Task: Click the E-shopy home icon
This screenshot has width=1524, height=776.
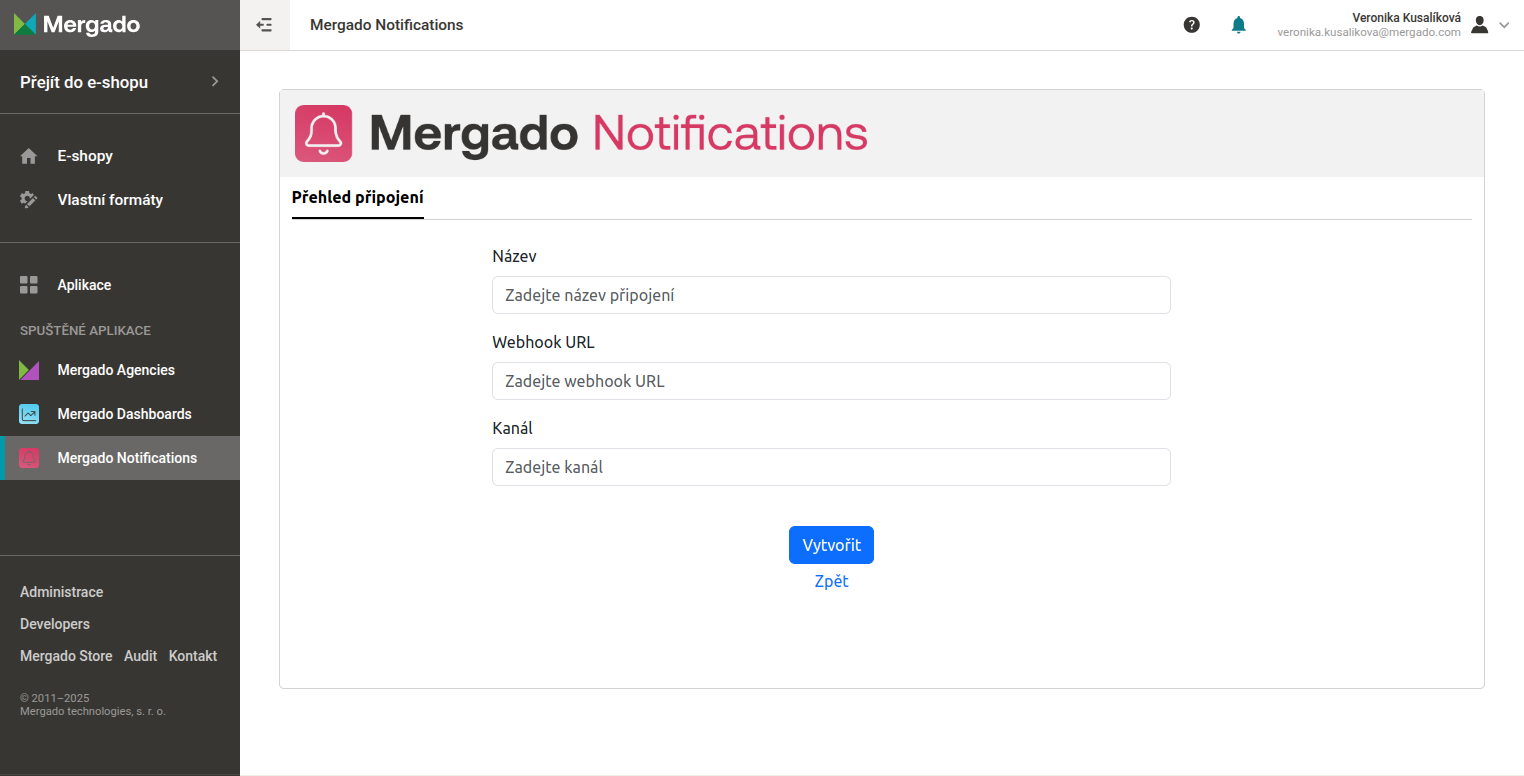Action: [29, 156]
